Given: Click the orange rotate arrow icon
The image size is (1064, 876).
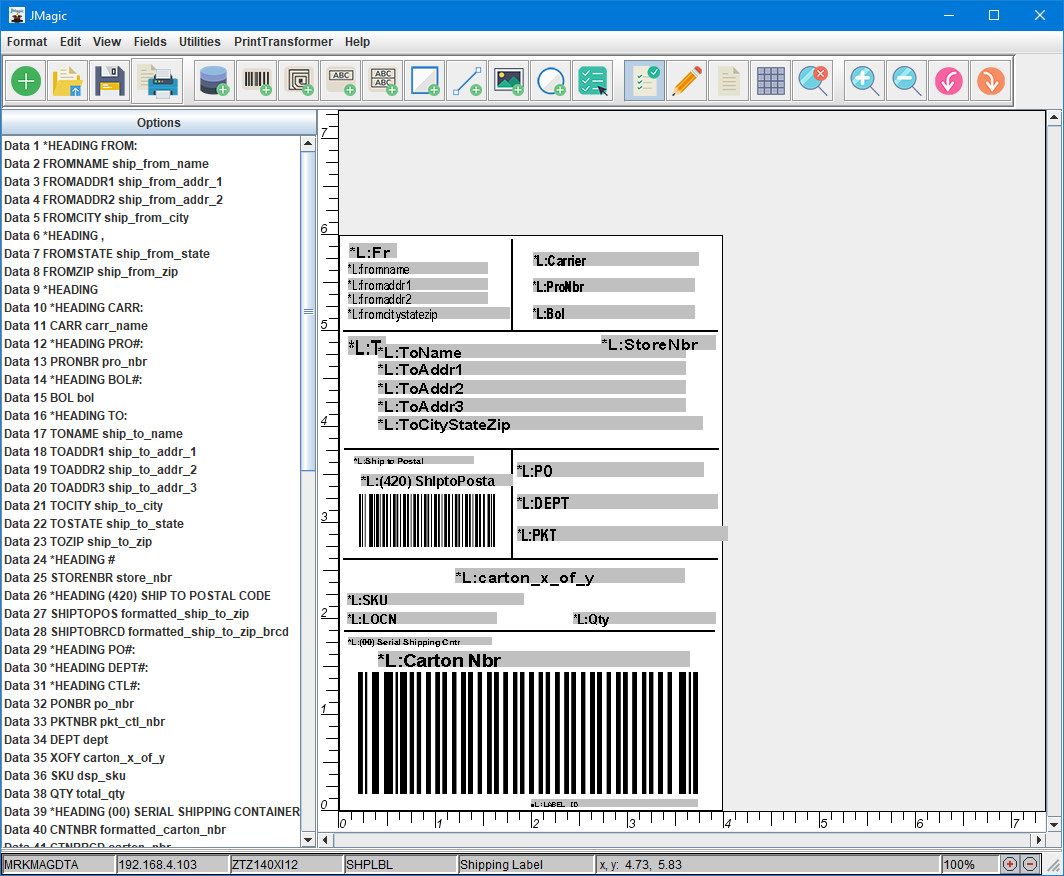Looking at the screenshot, I should tap(991, 81).
